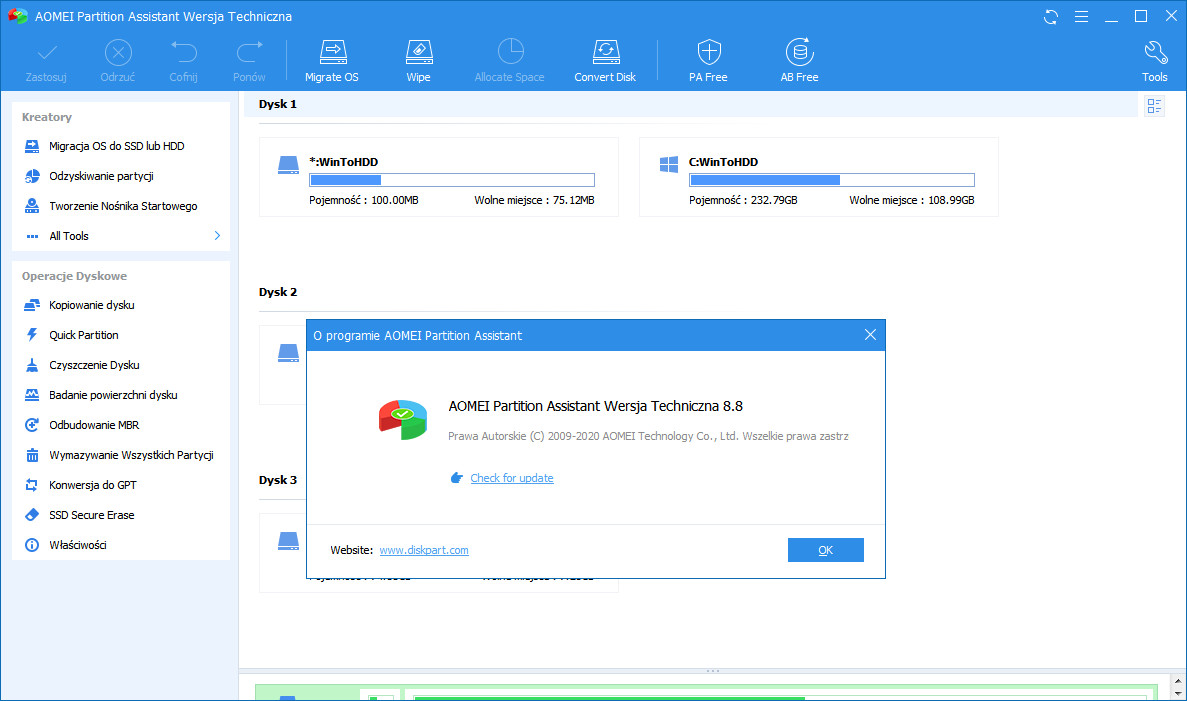Click the refresh icon in title bar
1187x701 pixels.
[1051, 17]
